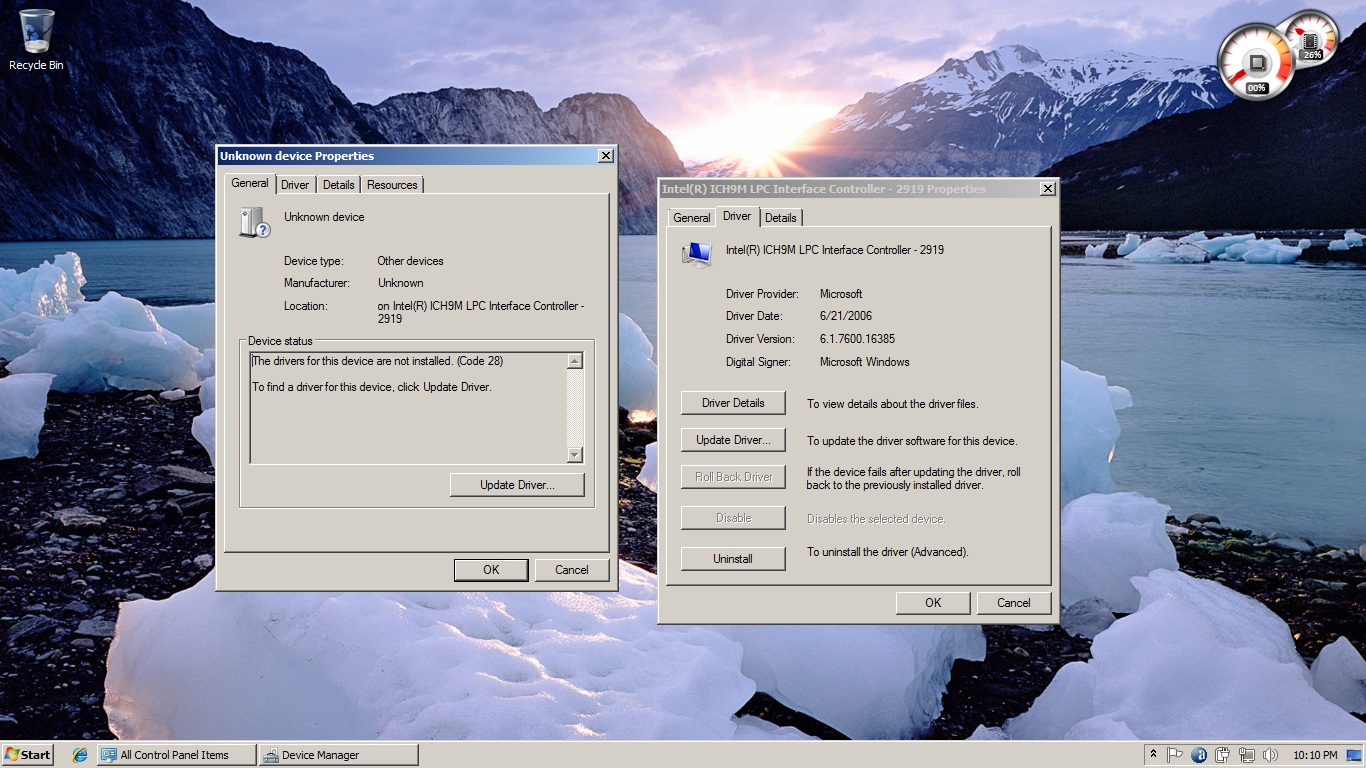The height and width of the screenshot is (768, 1366).
Task: Switch to Device Manager taskbar button
Action: 338,755
